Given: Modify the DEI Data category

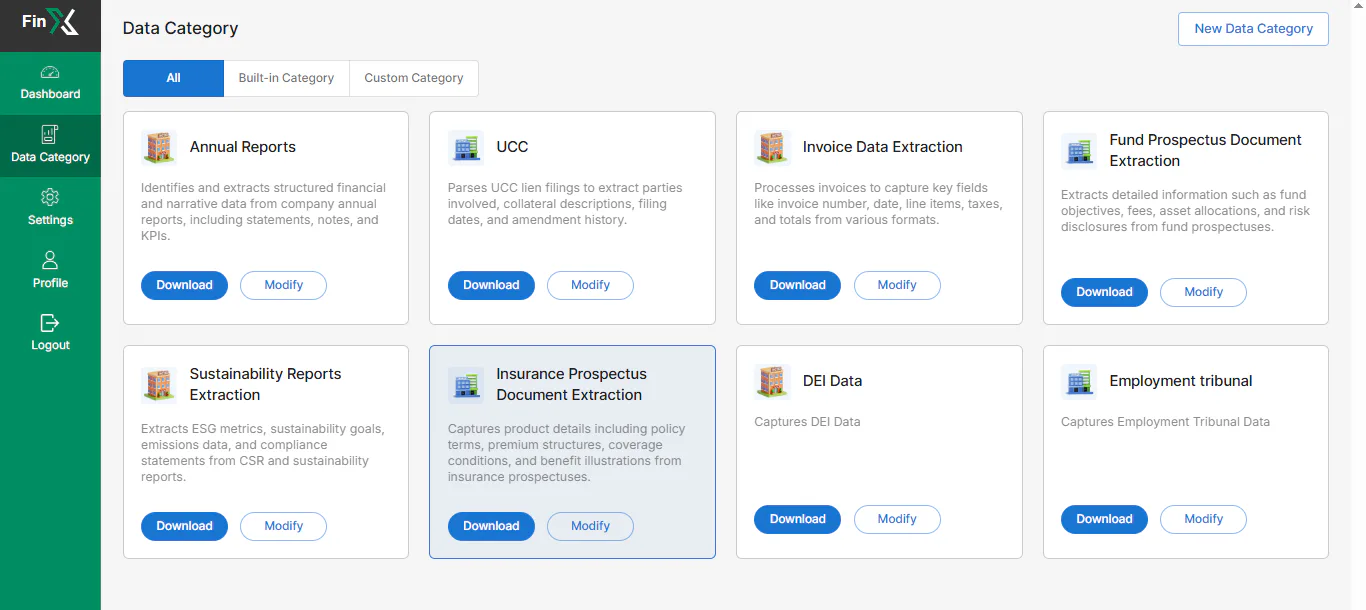Looking at the screenshot, I should [897, 519].
